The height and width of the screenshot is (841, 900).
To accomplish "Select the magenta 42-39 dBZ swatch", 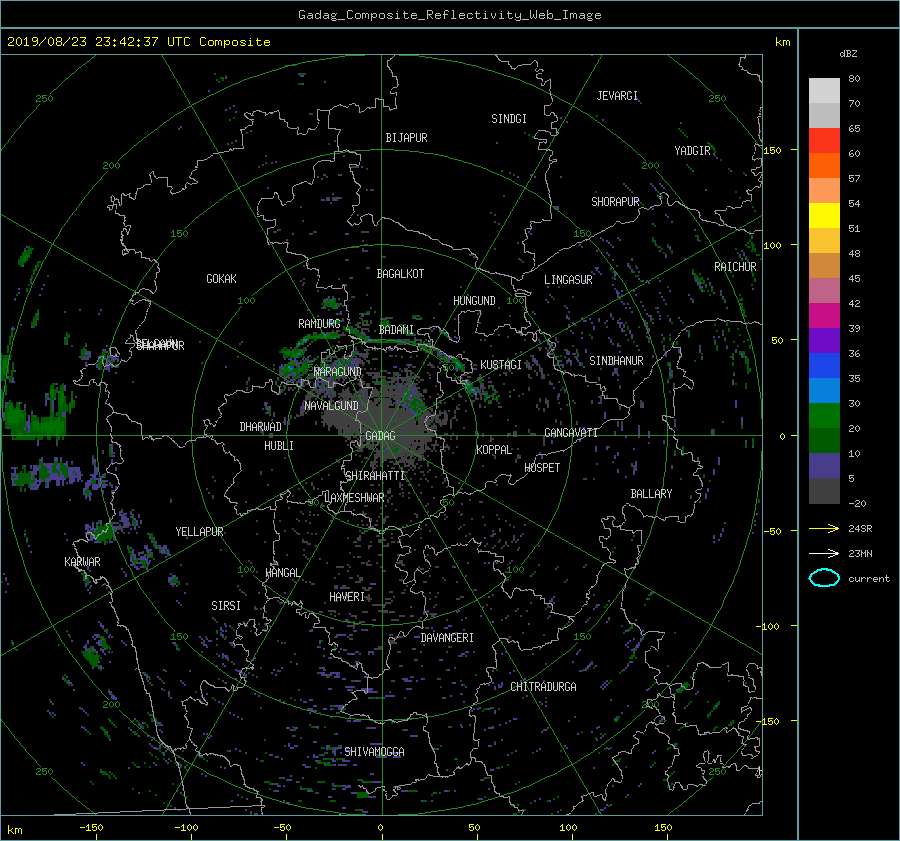I will 824,316.
